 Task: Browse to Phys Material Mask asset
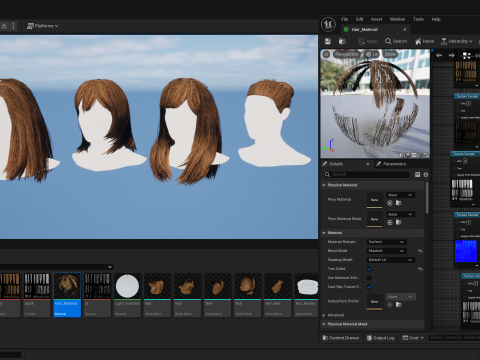[x=398, y=222]
